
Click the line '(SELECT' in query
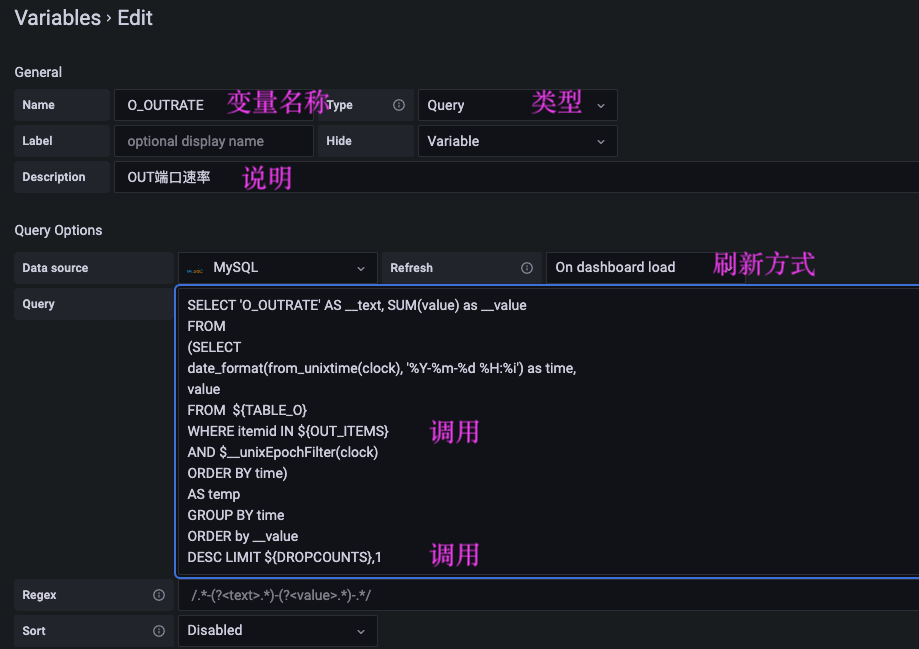pos(214,347)
